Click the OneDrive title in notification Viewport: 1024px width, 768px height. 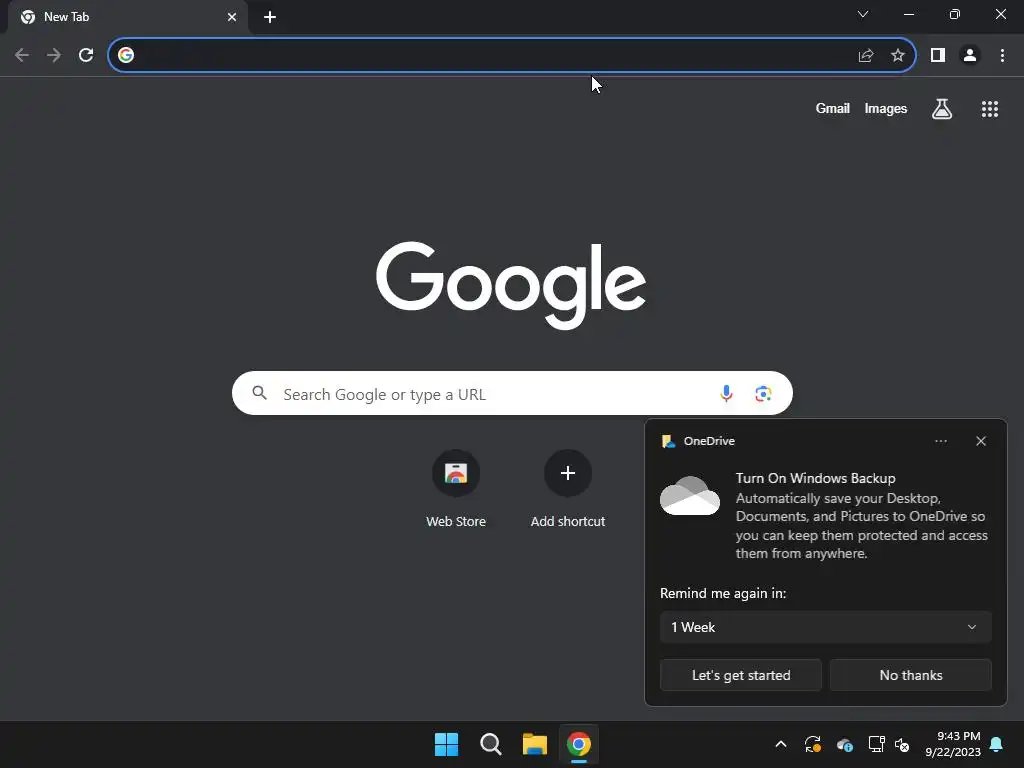tap(709, 441)
